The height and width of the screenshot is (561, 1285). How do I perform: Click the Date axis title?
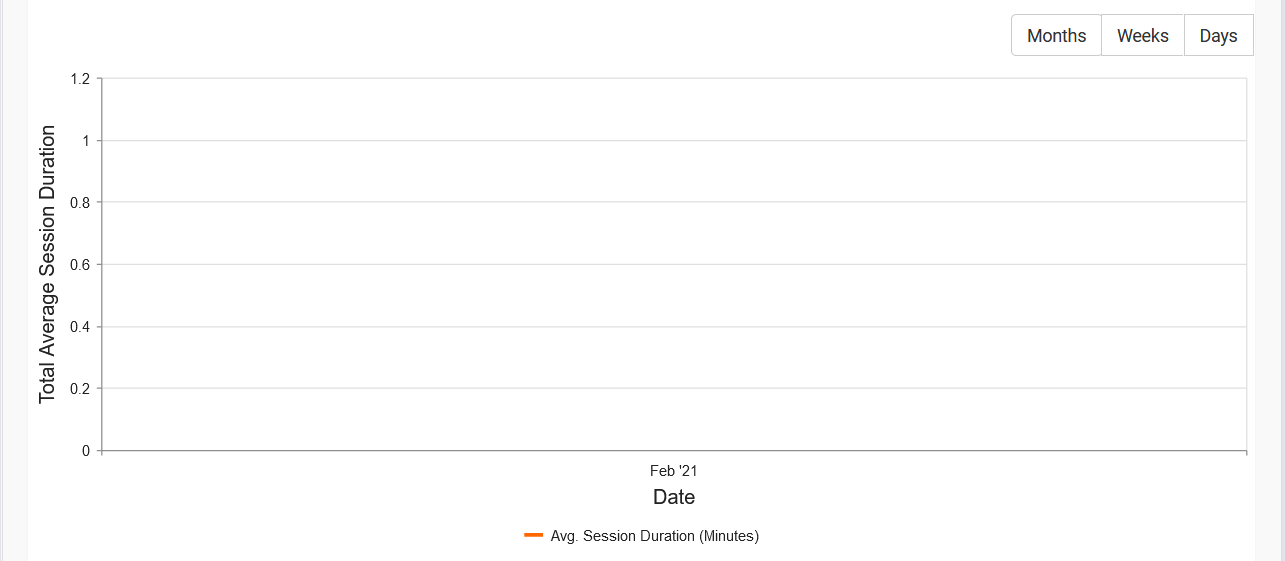point(674,497)
